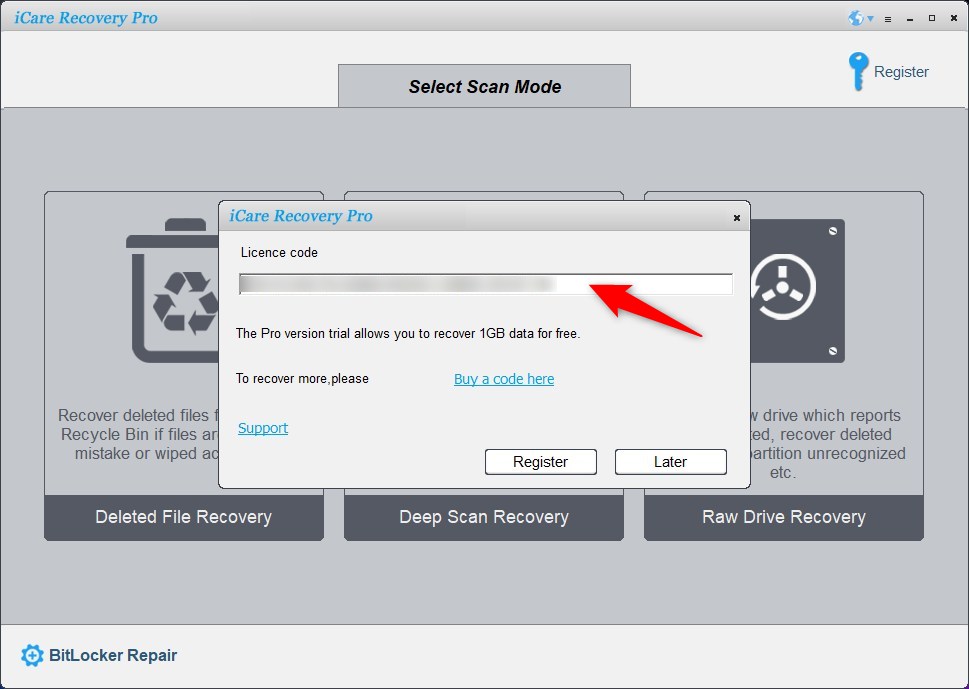Click the Later button
969x689 pixels.
671,462
